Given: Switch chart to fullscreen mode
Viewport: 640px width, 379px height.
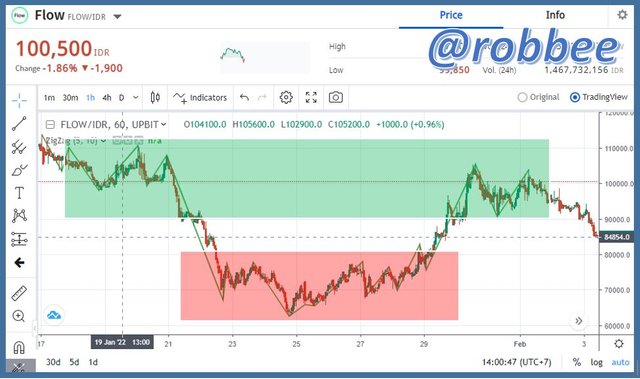Looking at the screenshot, I should [x=311, y=97].
